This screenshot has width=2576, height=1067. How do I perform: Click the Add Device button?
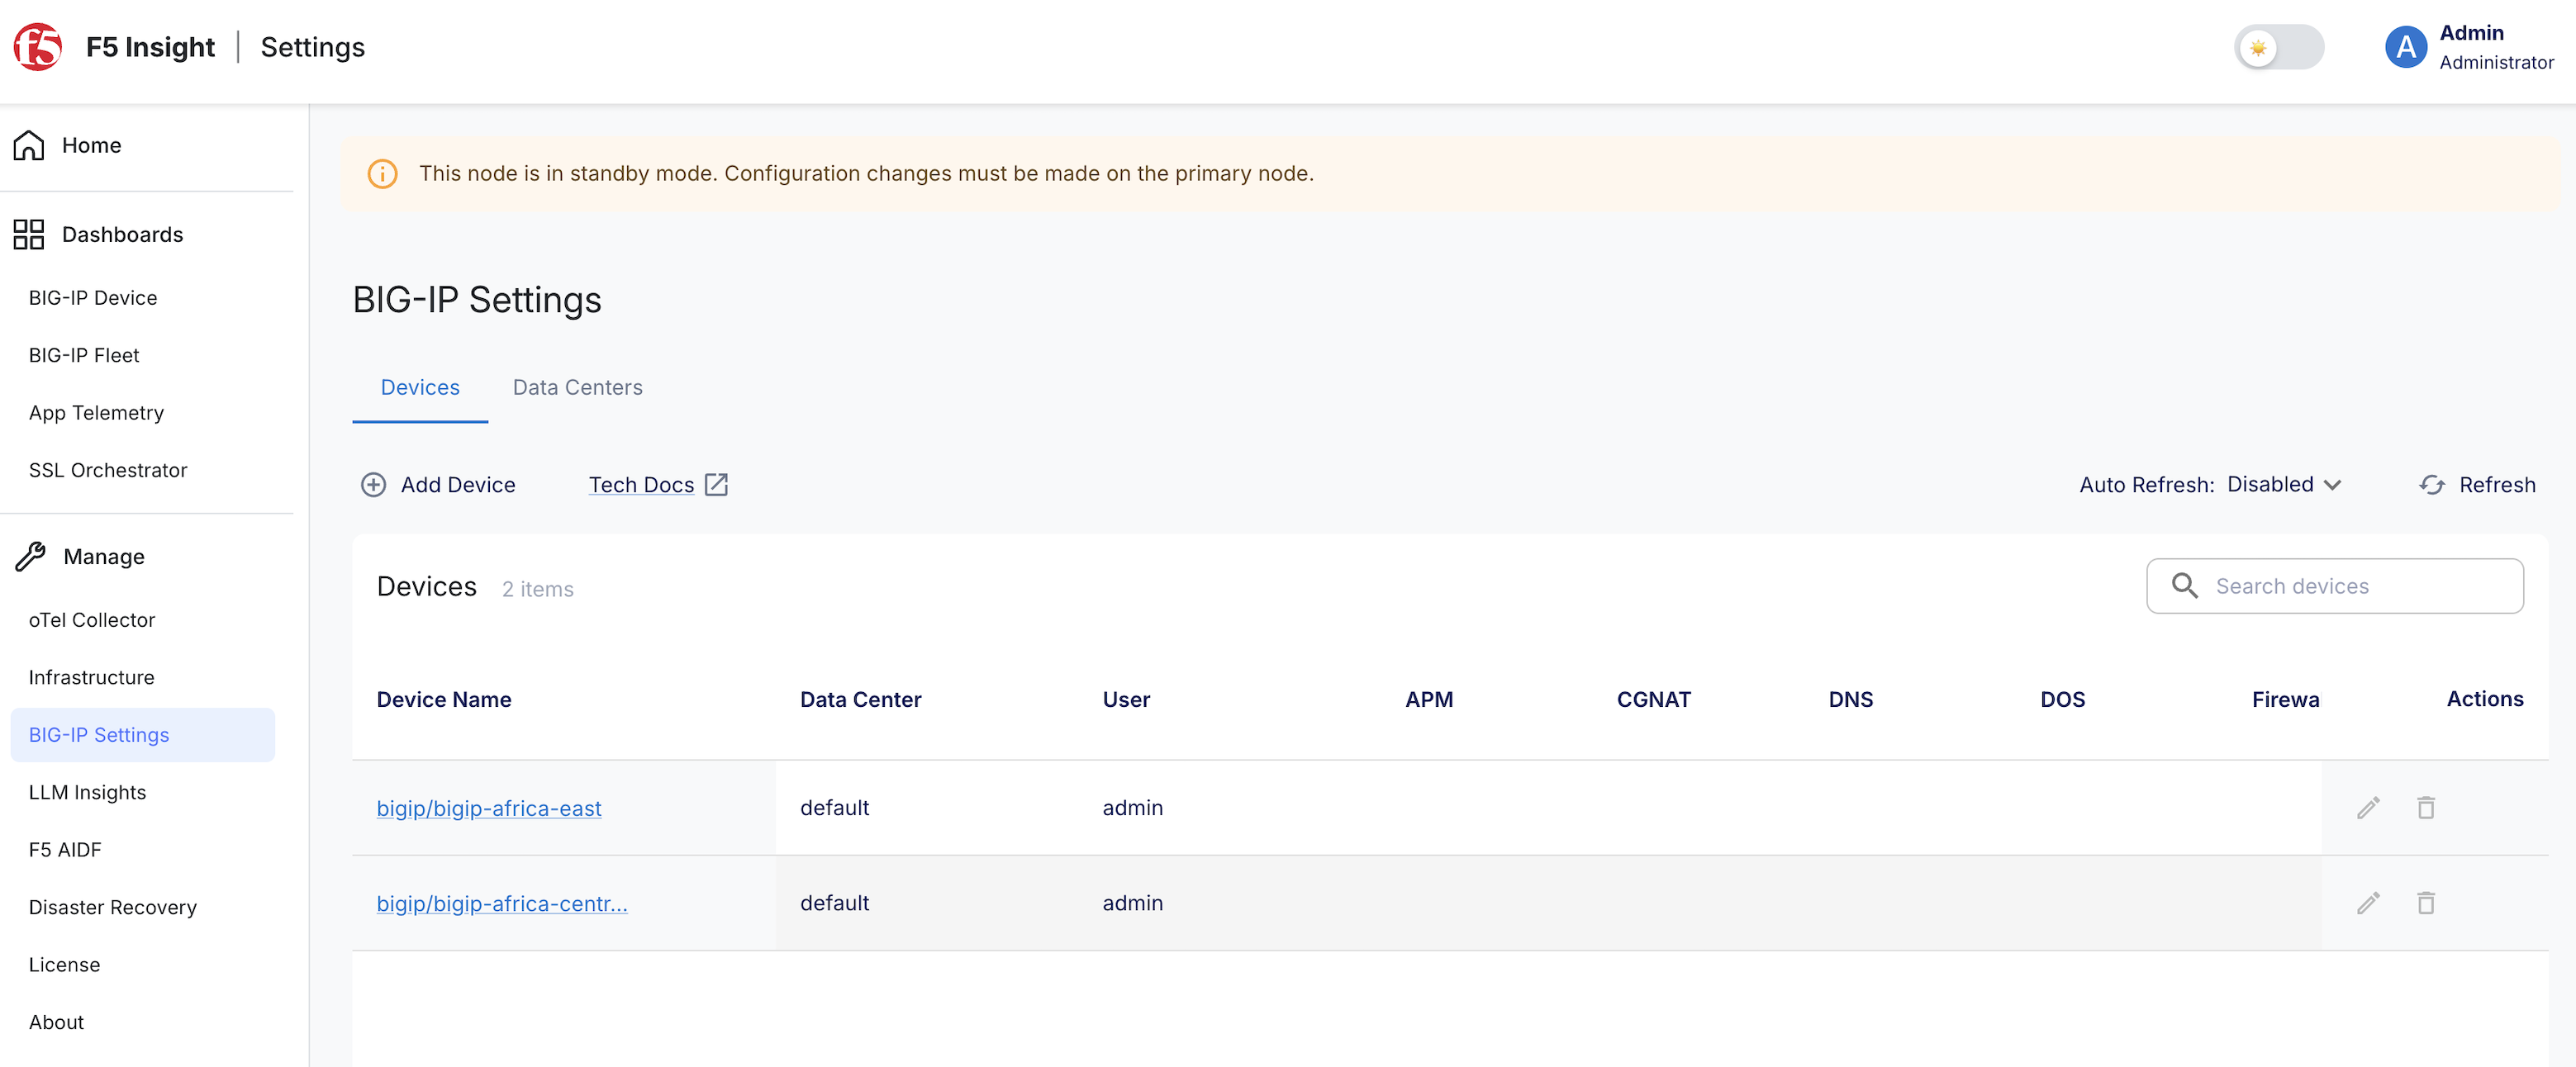(x=438, y=485)
